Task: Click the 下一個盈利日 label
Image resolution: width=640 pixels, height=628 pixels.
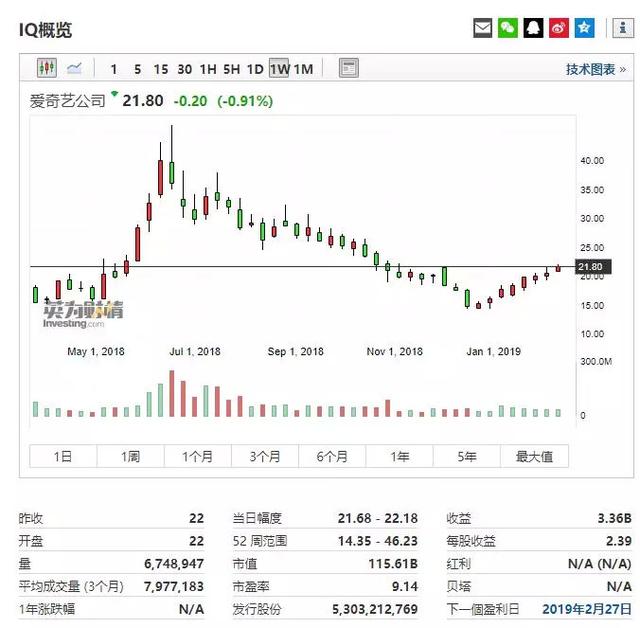Action: pos(483,609)
